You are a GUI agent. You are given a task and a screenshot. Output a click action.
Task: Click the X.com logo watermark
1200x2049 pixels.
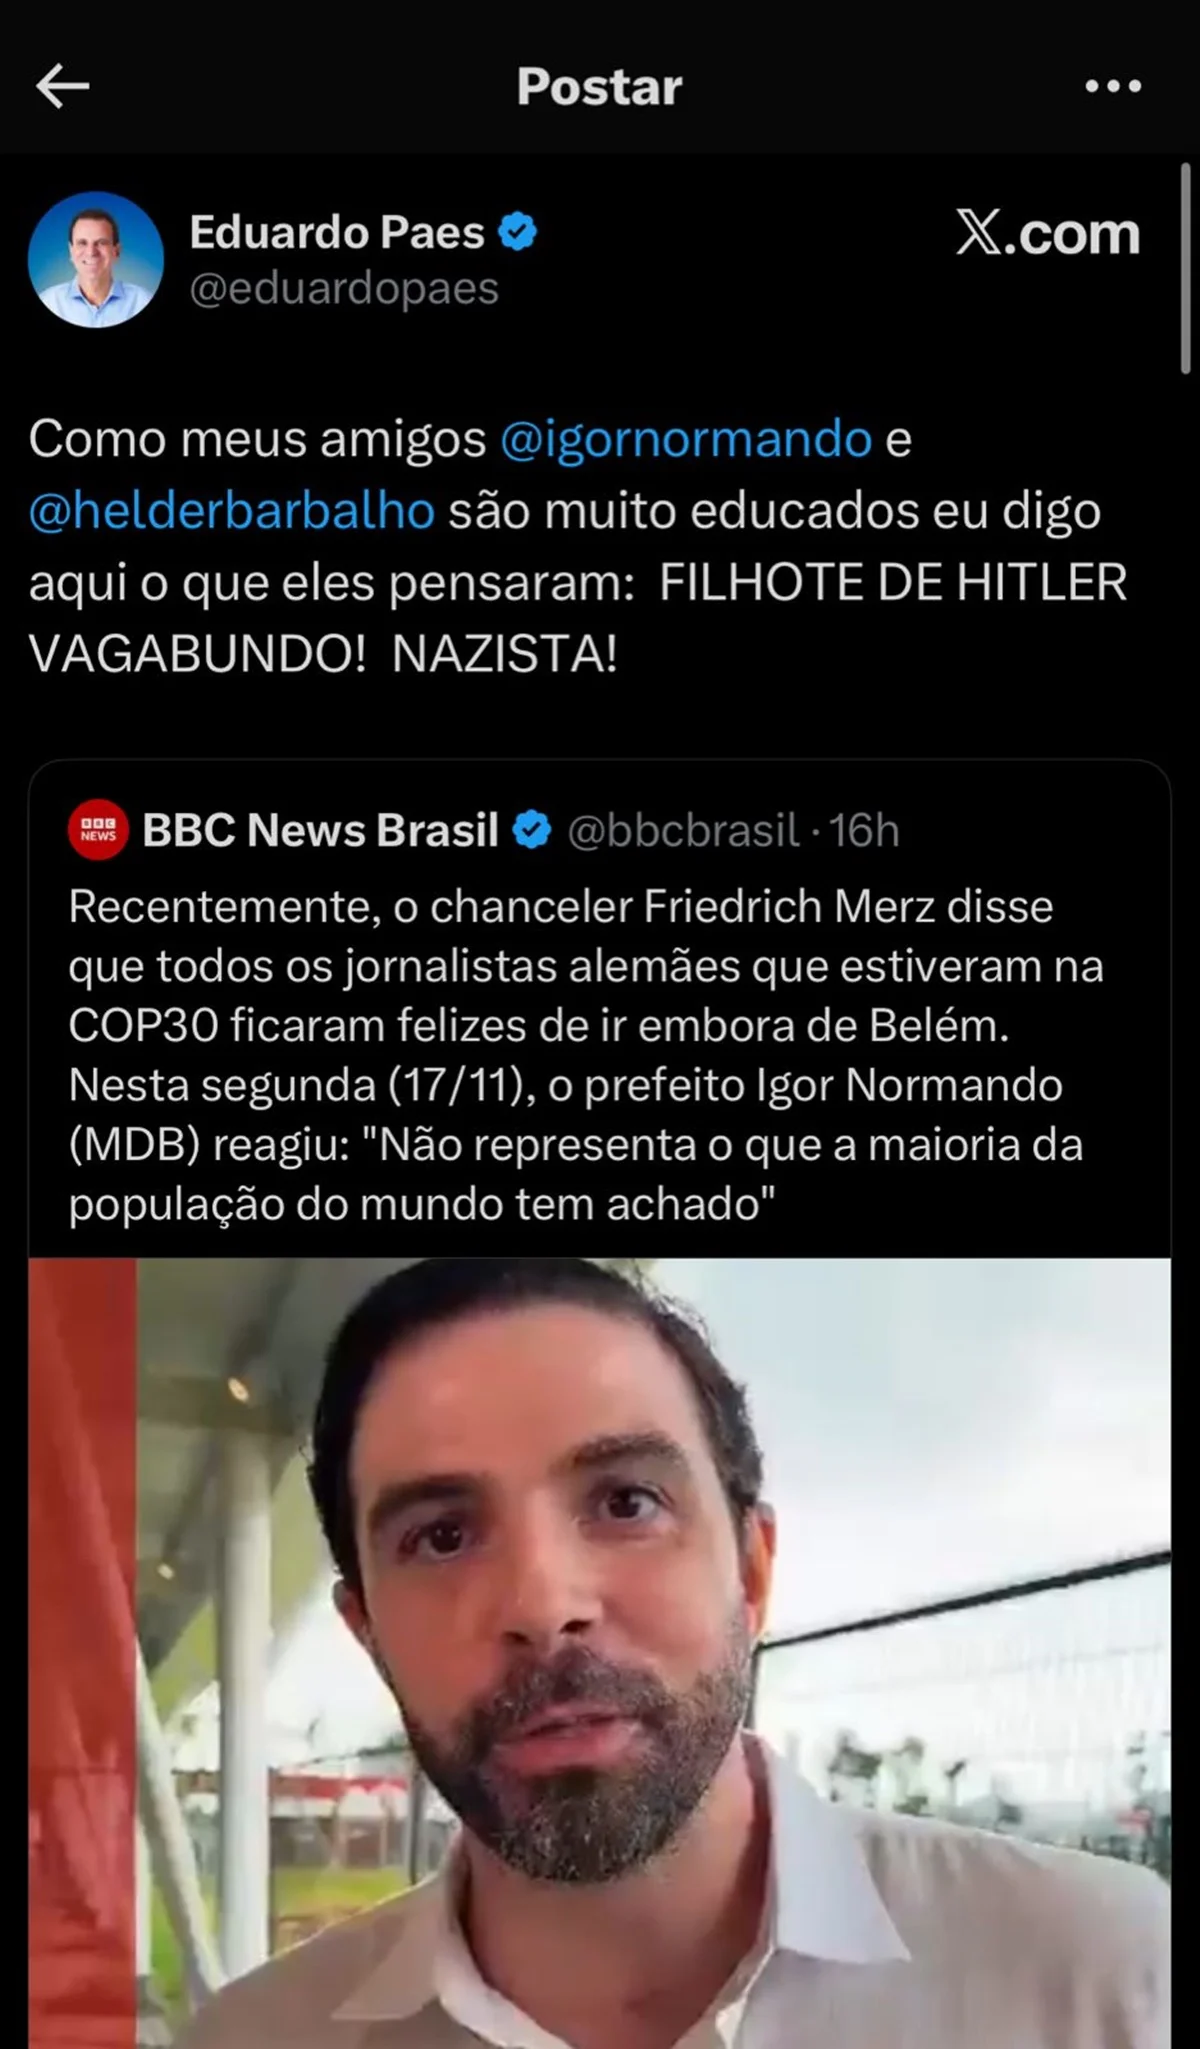coord(1048,234)
